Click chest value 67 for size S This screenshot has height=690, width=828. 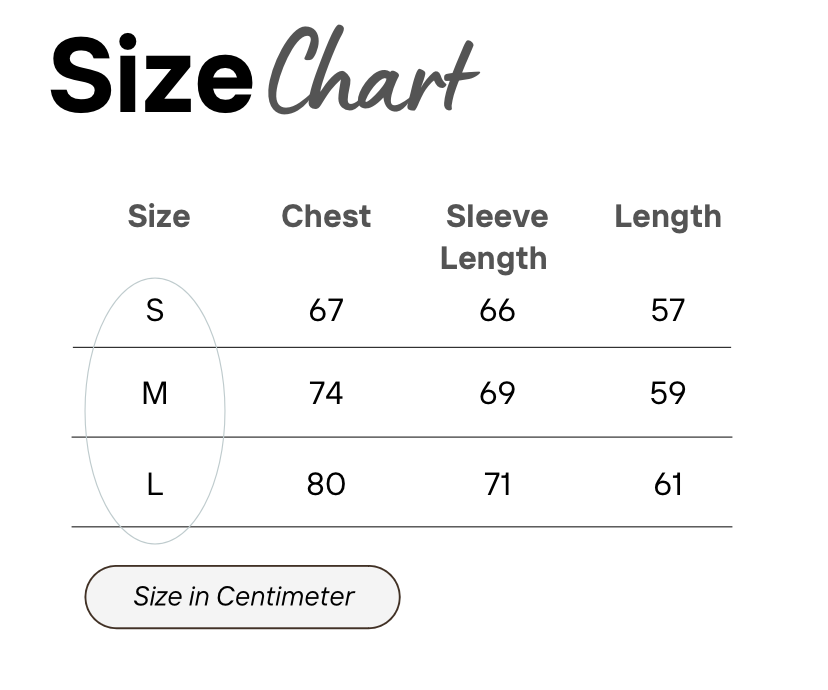pos(326,310)
